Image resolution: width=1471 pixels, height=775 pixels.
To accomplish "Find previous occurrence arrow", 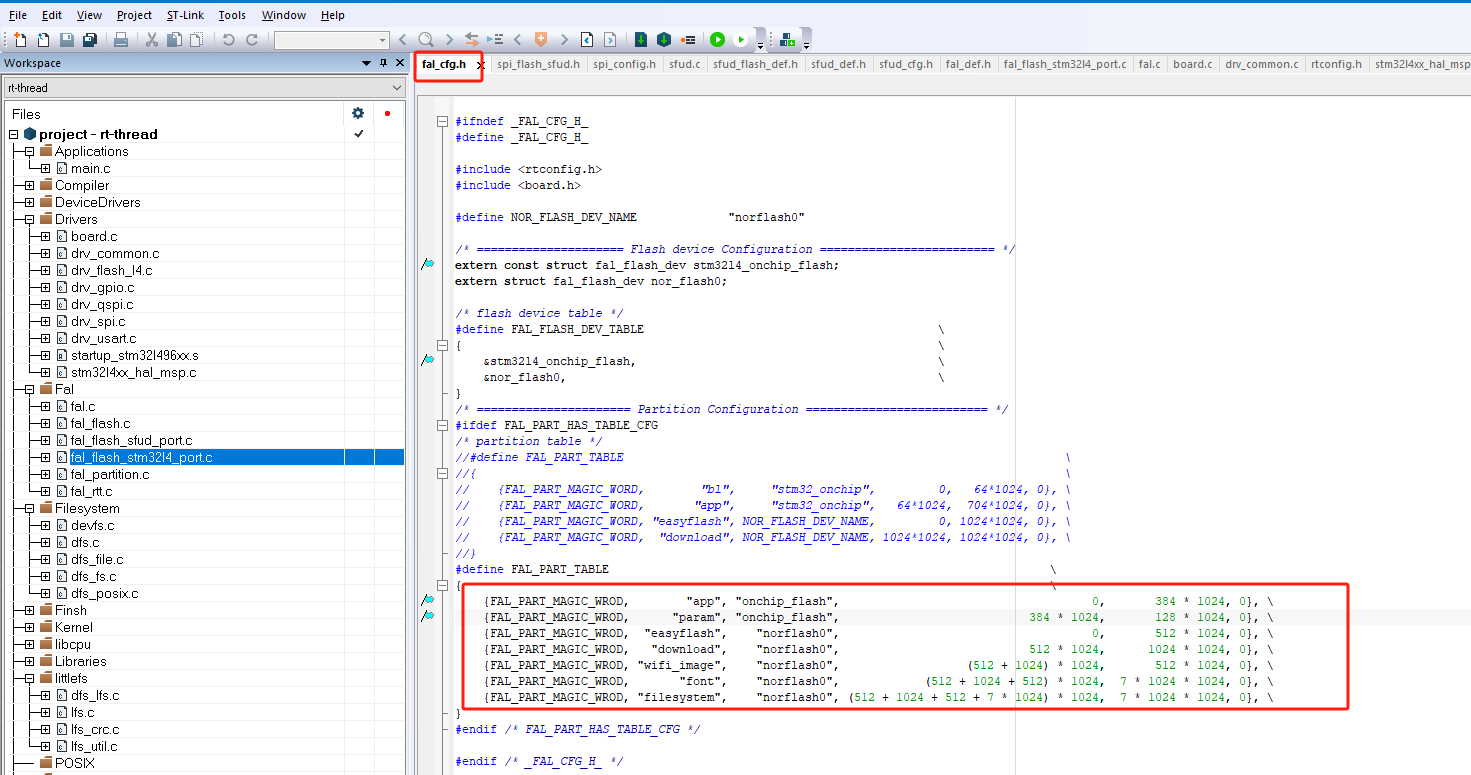I will coord(402,40).
